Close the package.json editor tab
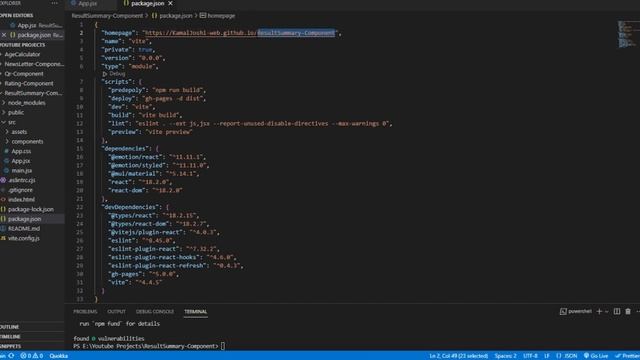The height and width of the screenshot is (360, 640). coord(170,3)
